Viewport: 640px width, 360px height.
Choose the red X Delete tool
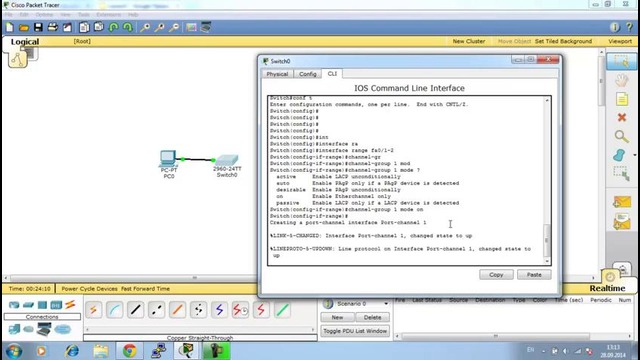pyautogui.click(x=622, y=118)
